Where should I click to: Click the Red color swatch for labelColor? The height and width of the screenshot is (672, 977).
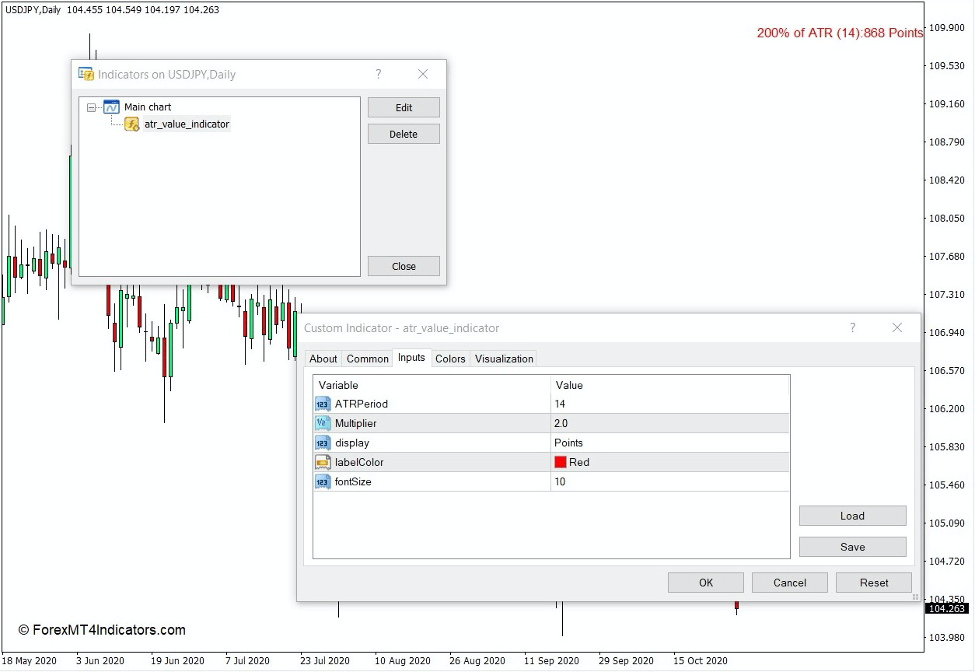tap(563, 462)
